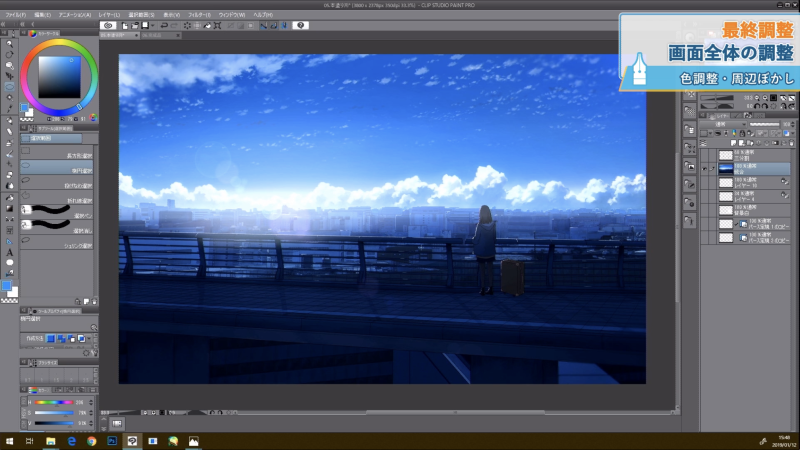
Task: Set 作成方法 to Subtract from selection mode
Action: tap(71, 338)
